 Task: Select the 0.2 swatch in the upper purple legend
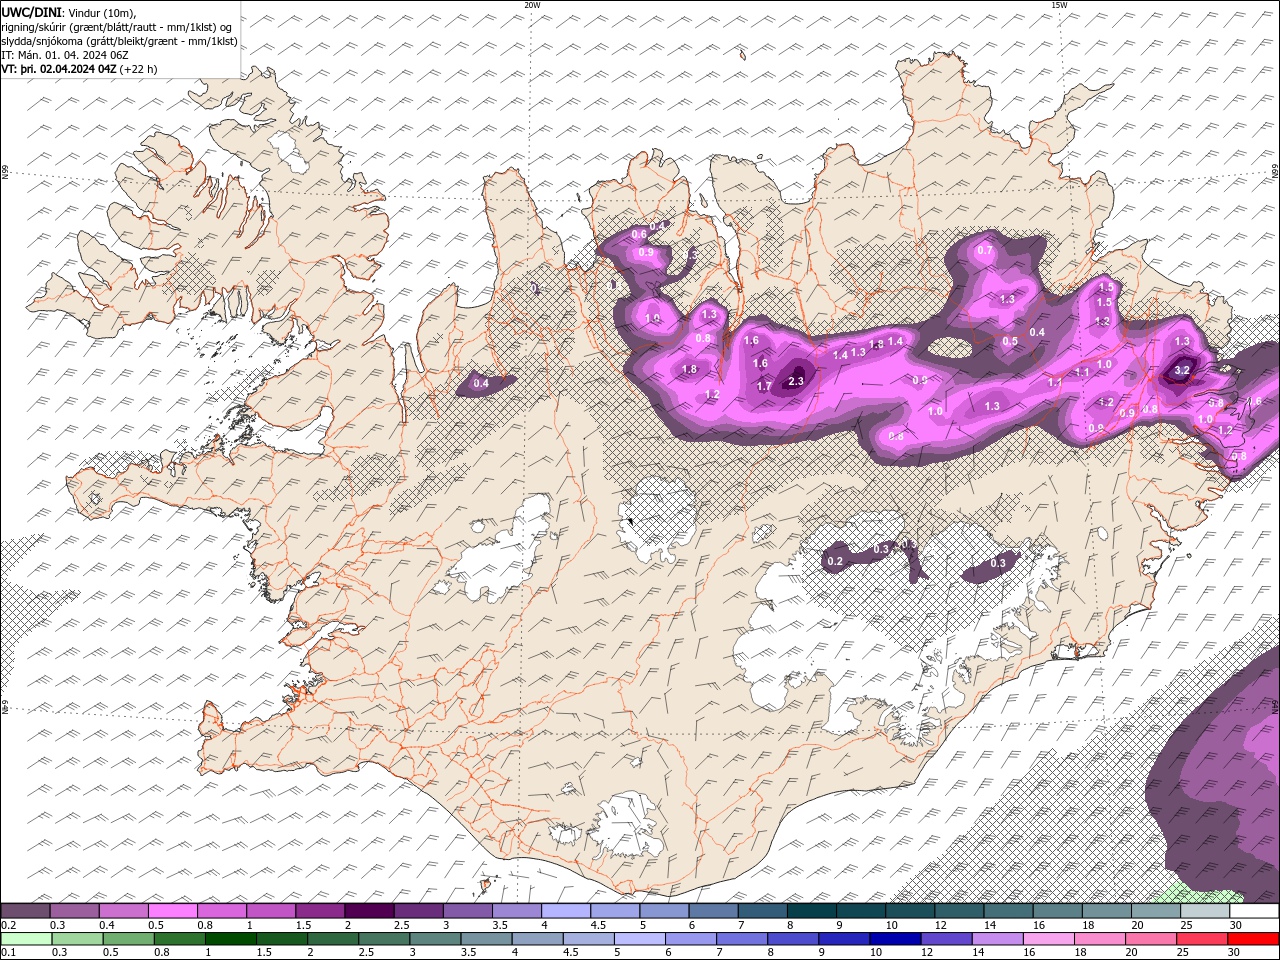click(25, 911)
